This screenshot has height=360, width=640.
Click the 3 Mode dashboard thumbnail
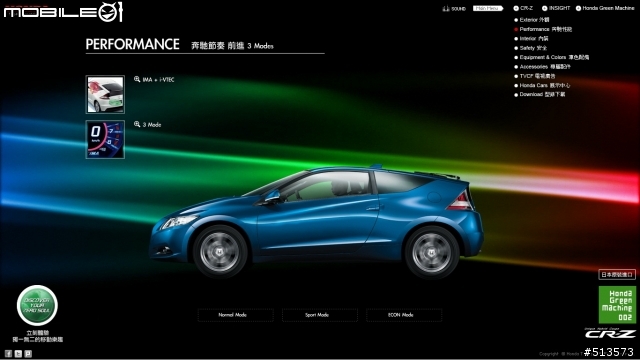tap(105, 139)
